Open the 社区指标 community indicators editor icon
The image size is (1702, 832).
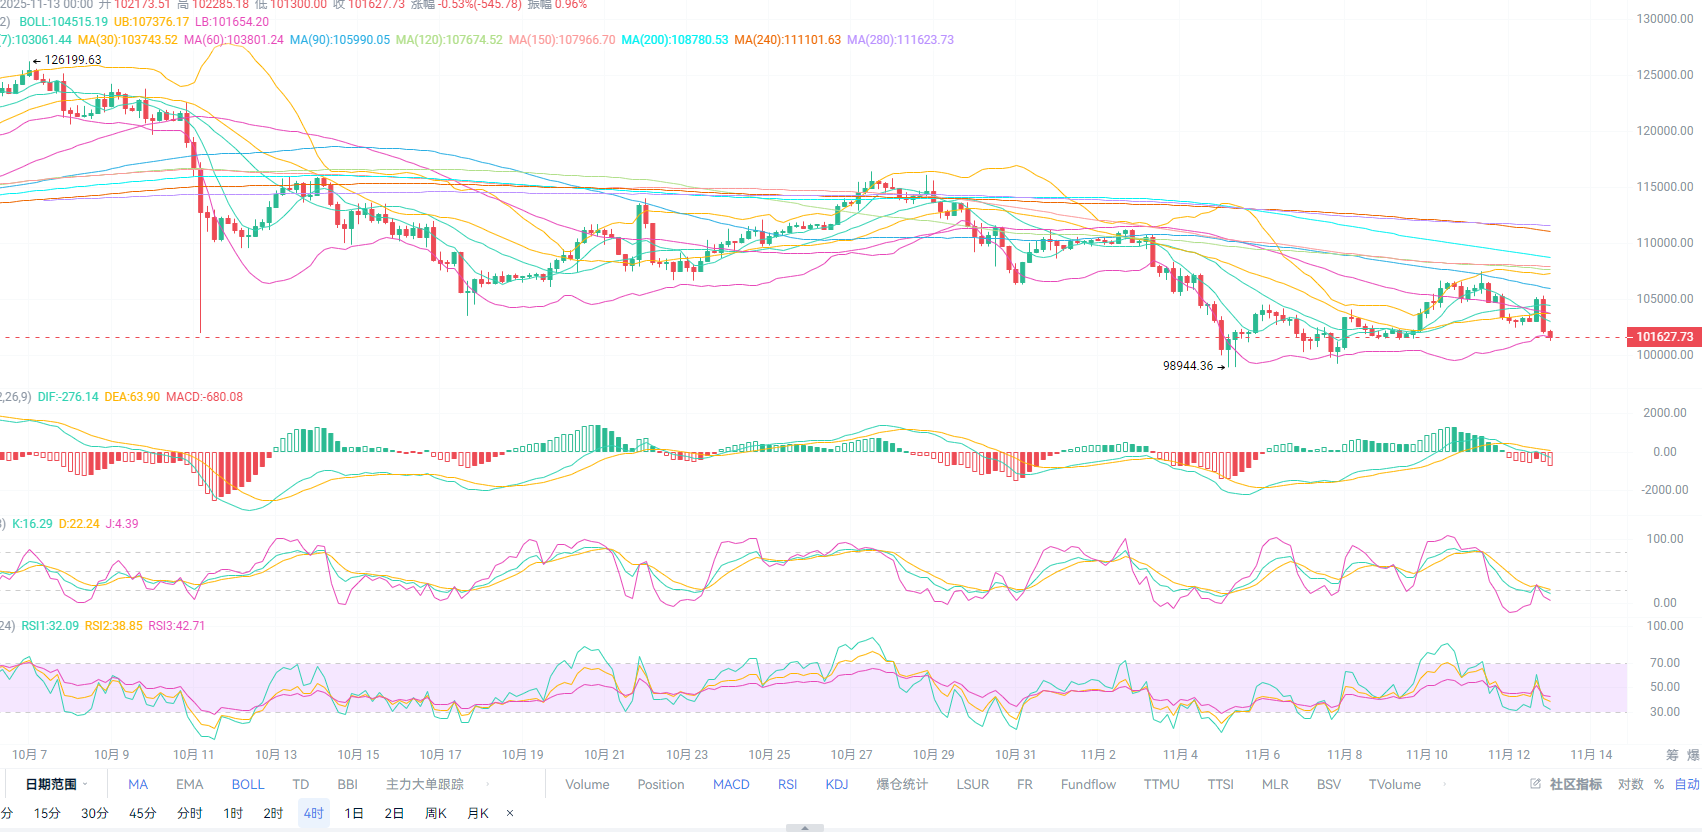click(1535, 784)
